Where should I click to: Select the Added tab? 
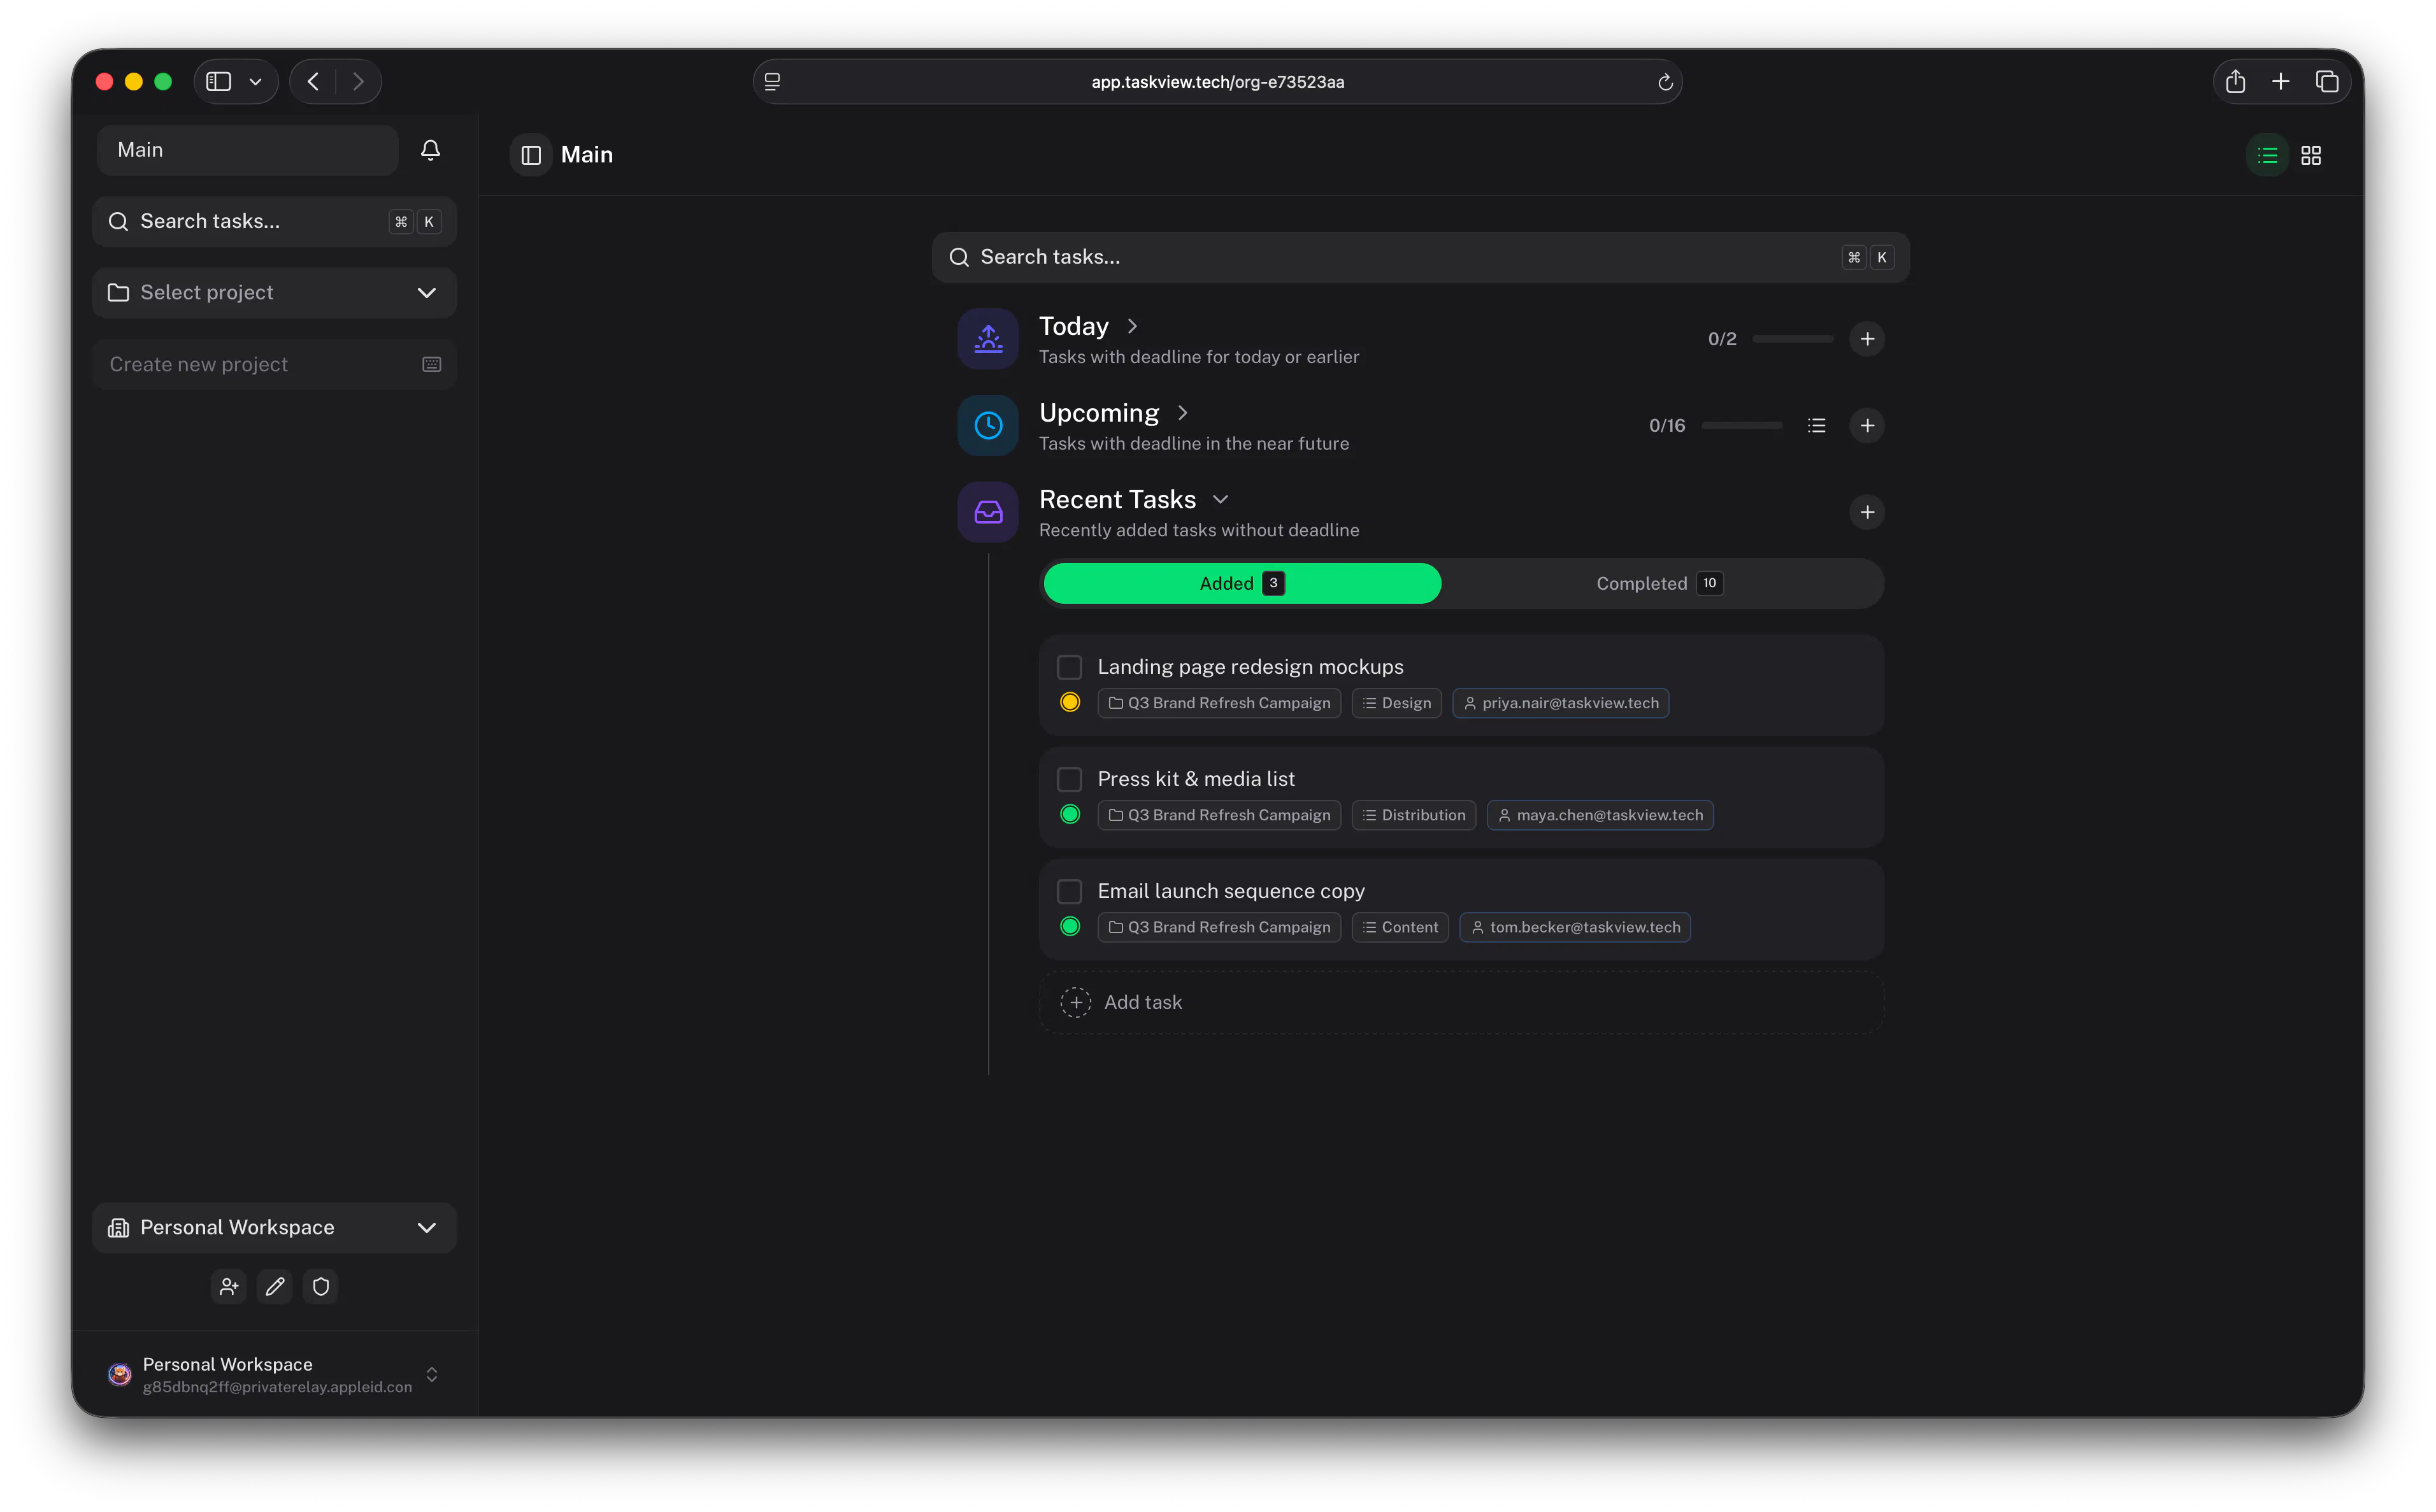(1242, 583)
